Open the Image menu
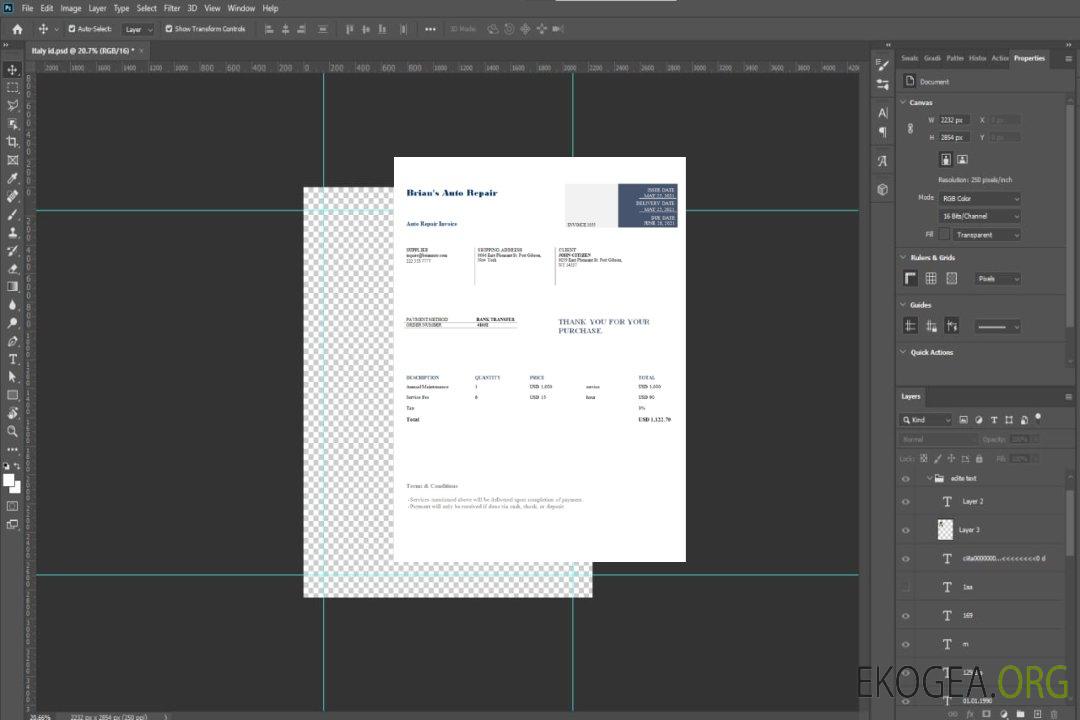The width and height of the screenshot is (1080, 720). coord(70,8)
